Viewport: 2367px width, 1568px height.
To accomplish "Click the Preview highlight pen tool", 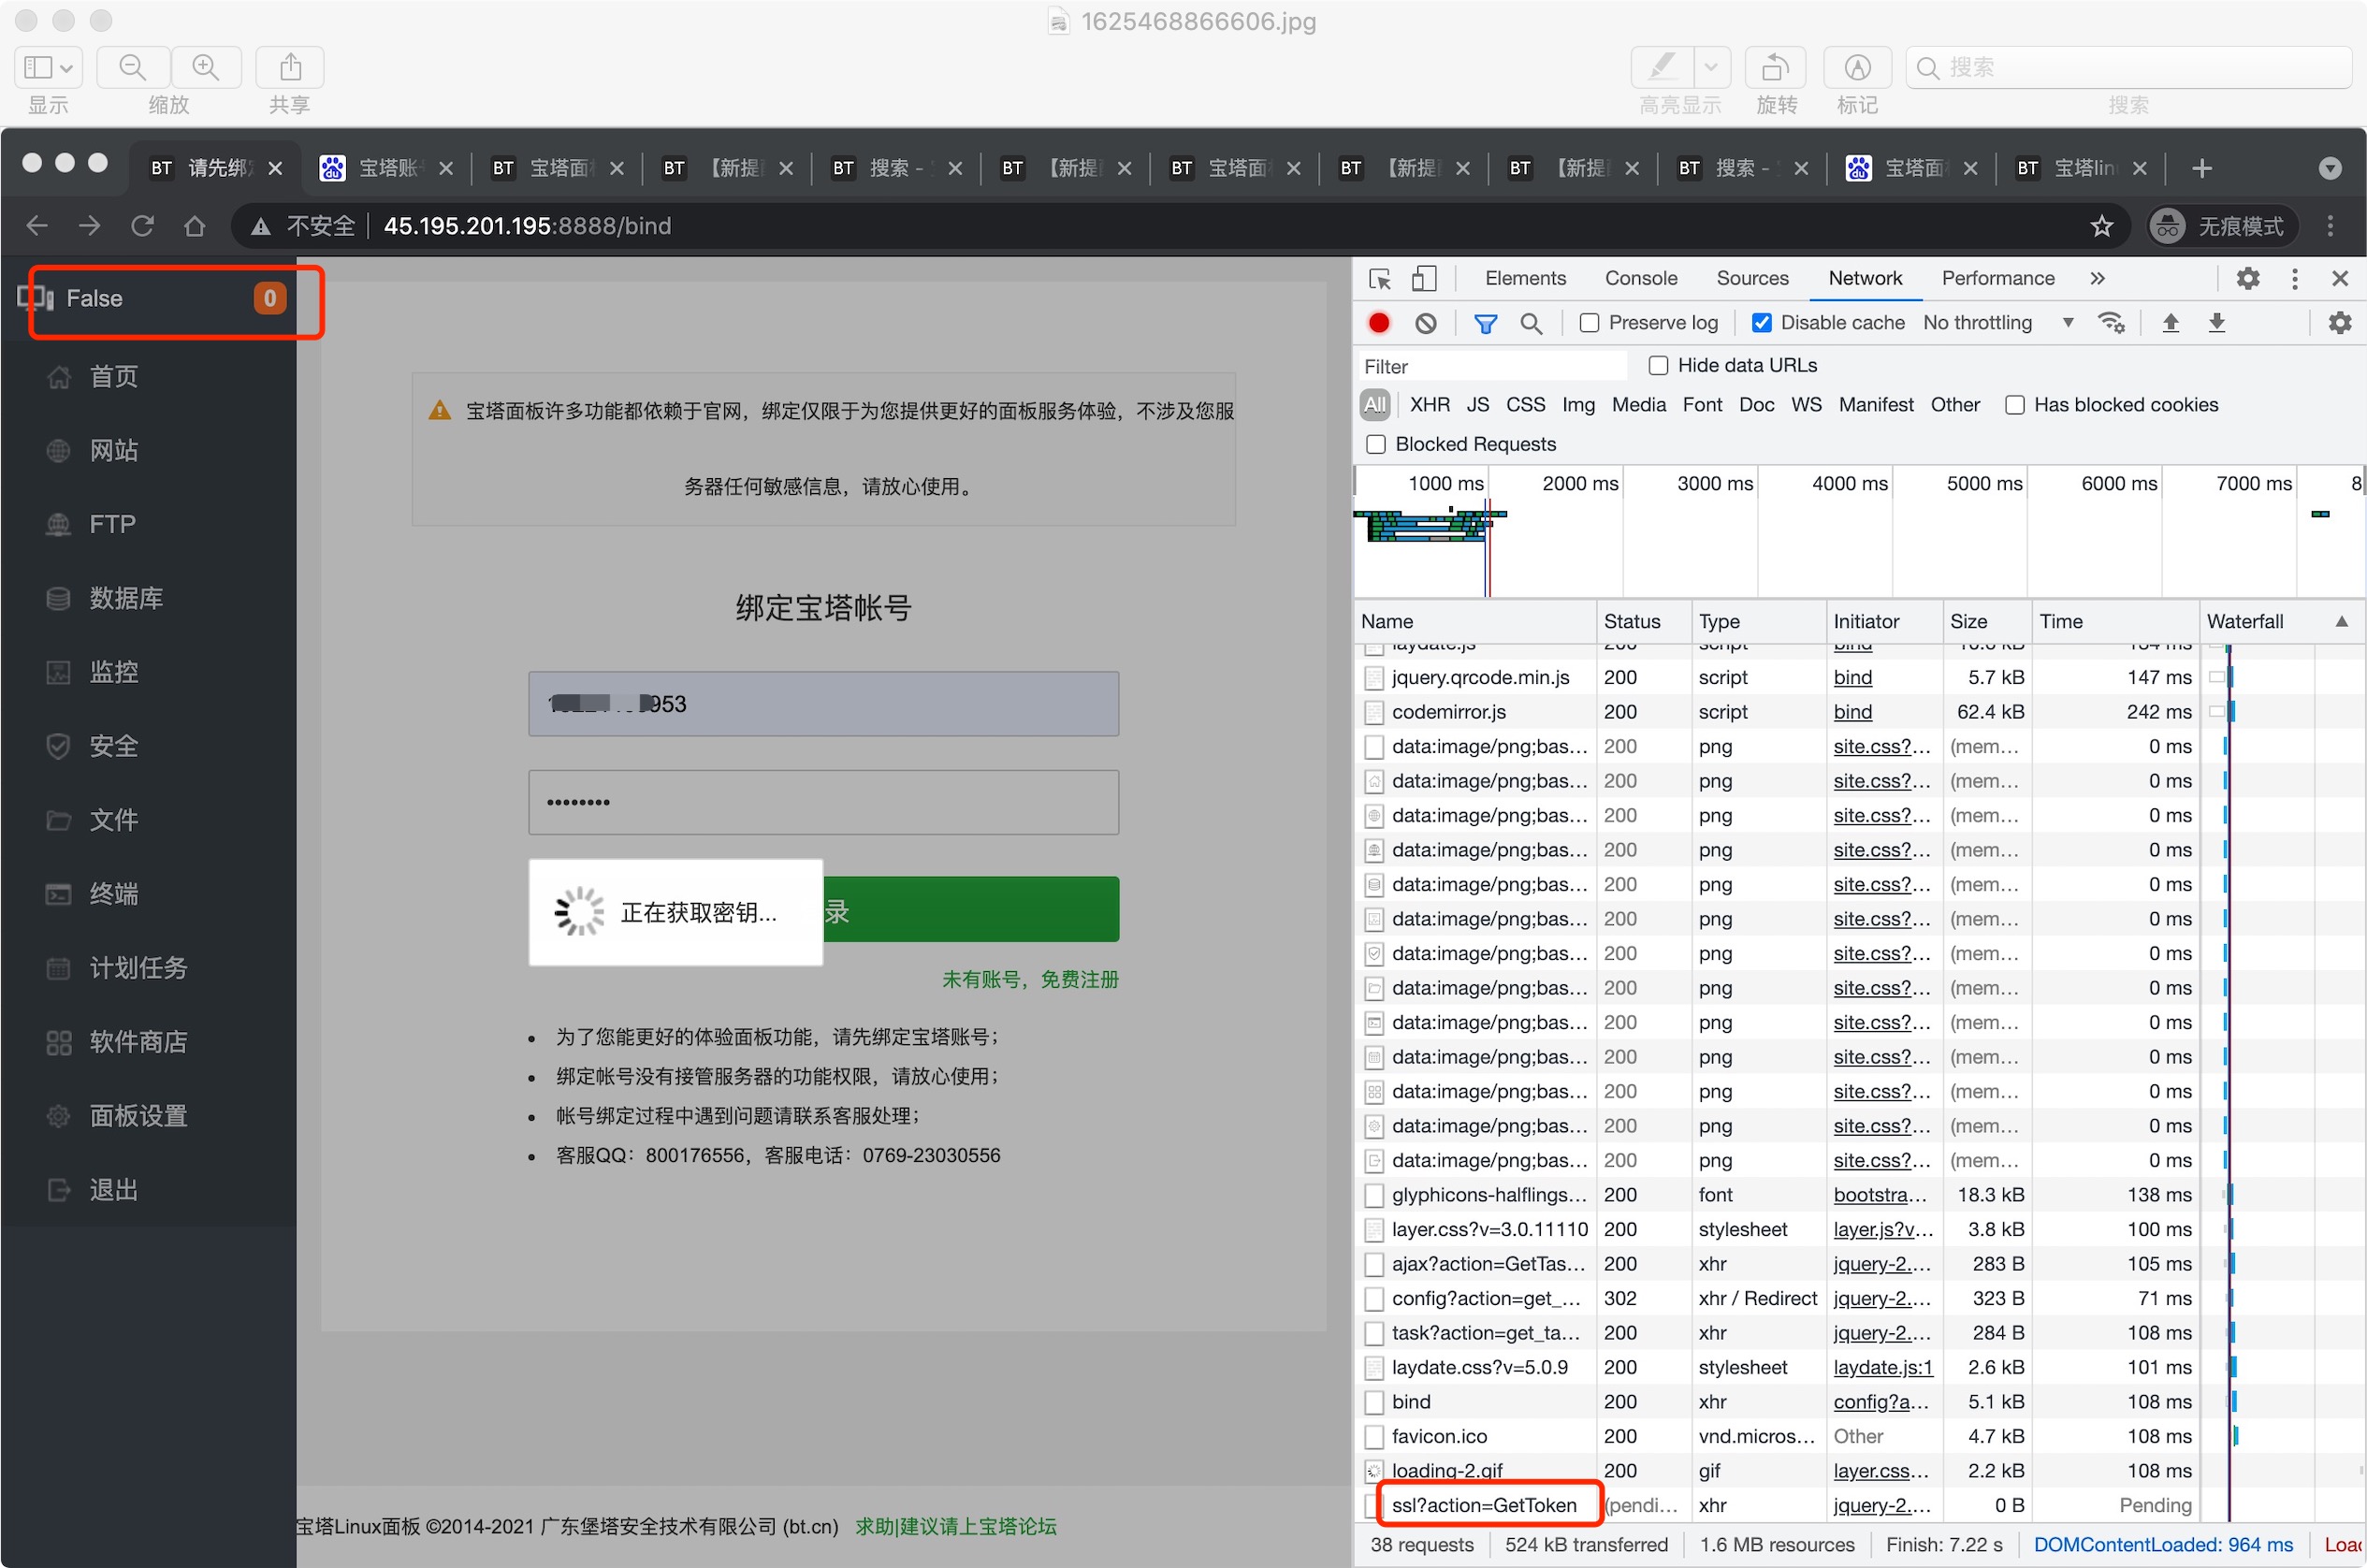I will click(1663, 67).
